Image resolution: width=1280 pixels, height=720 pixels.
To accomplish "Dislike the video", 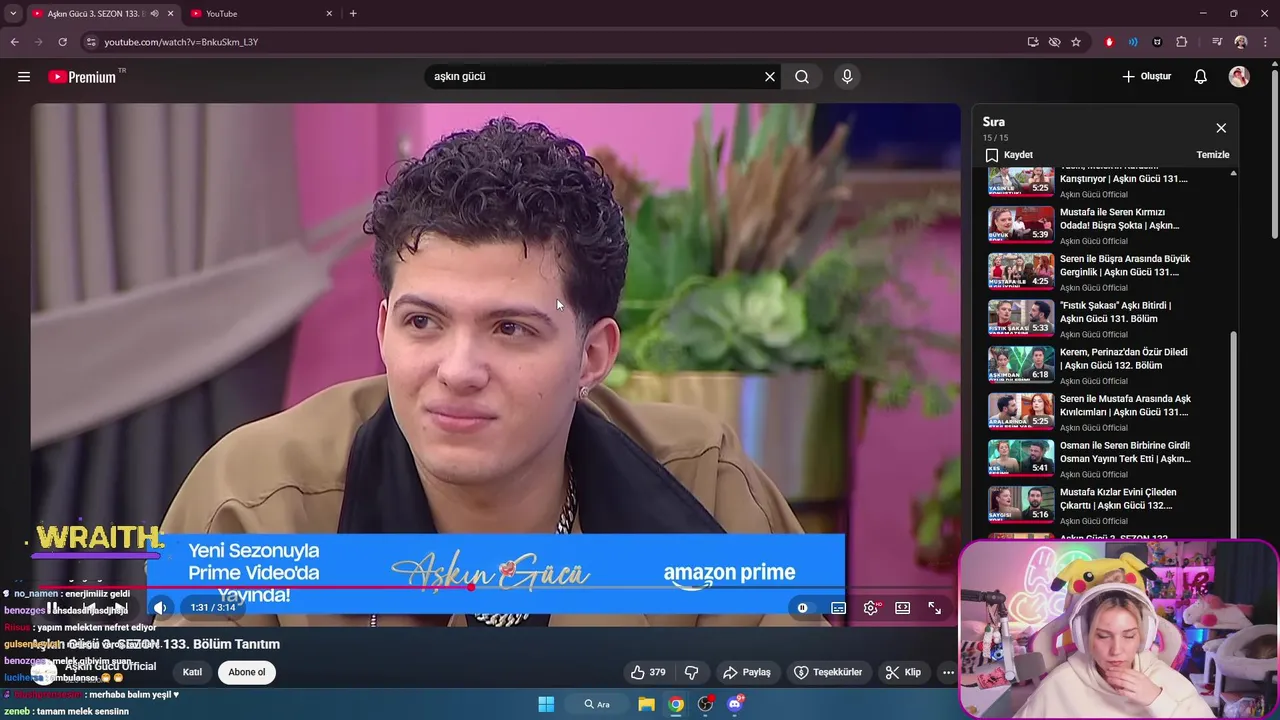I will (691, 673).
